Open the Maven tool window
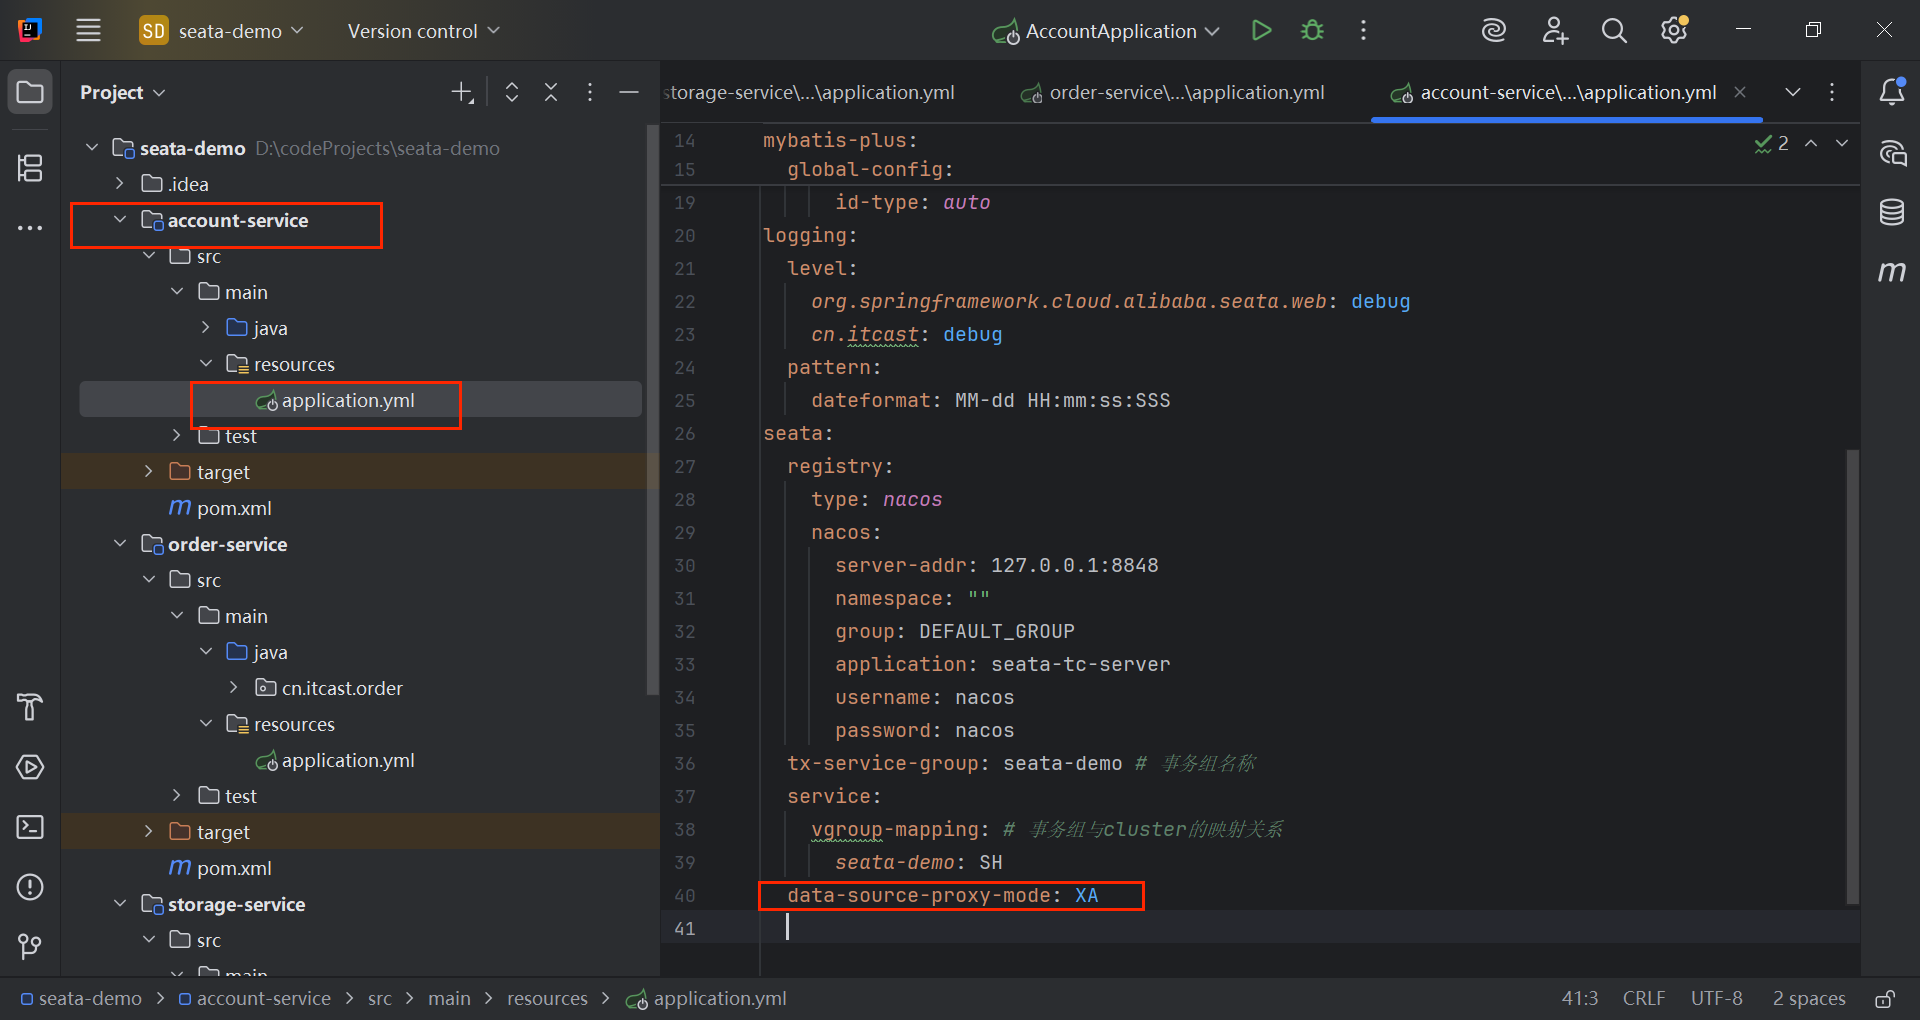This screenshot has width=1920, height=1020. click(x=1891, y=271)
